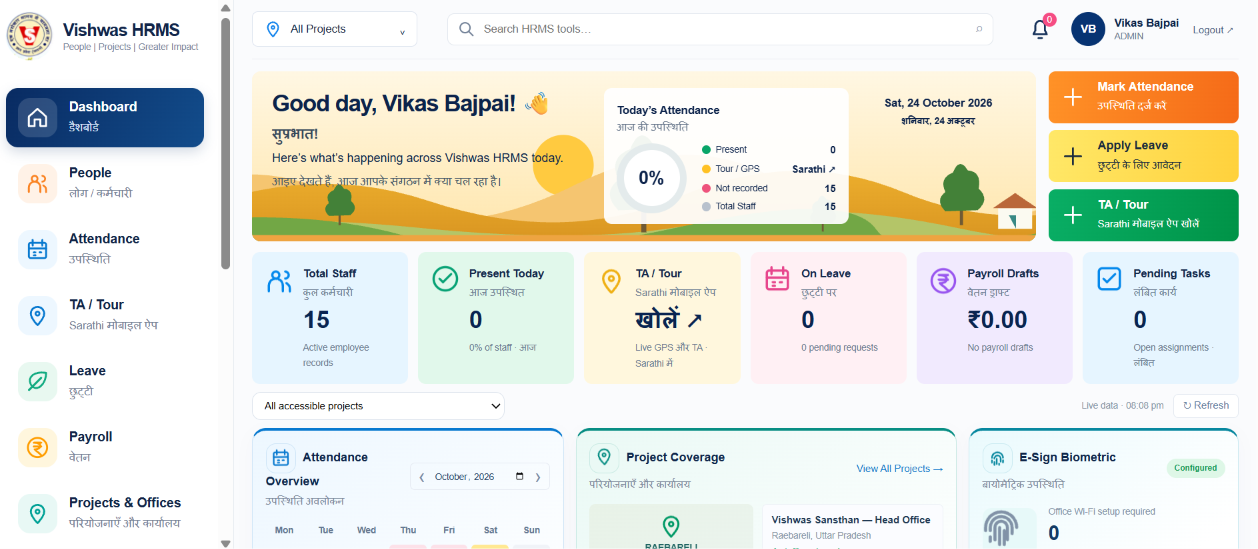The image size is (1258, 549).
Task: Click the Attendance calendar icon in sidebar
Action: coord(38,249)
